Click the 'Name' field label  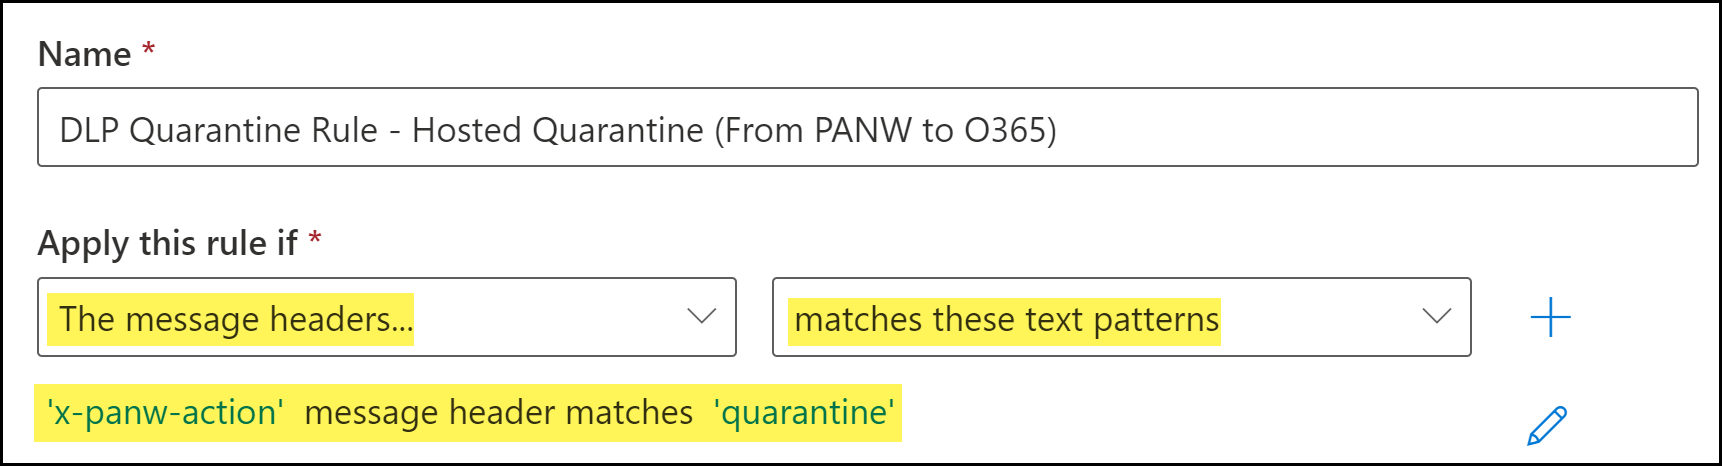[84, 54]
